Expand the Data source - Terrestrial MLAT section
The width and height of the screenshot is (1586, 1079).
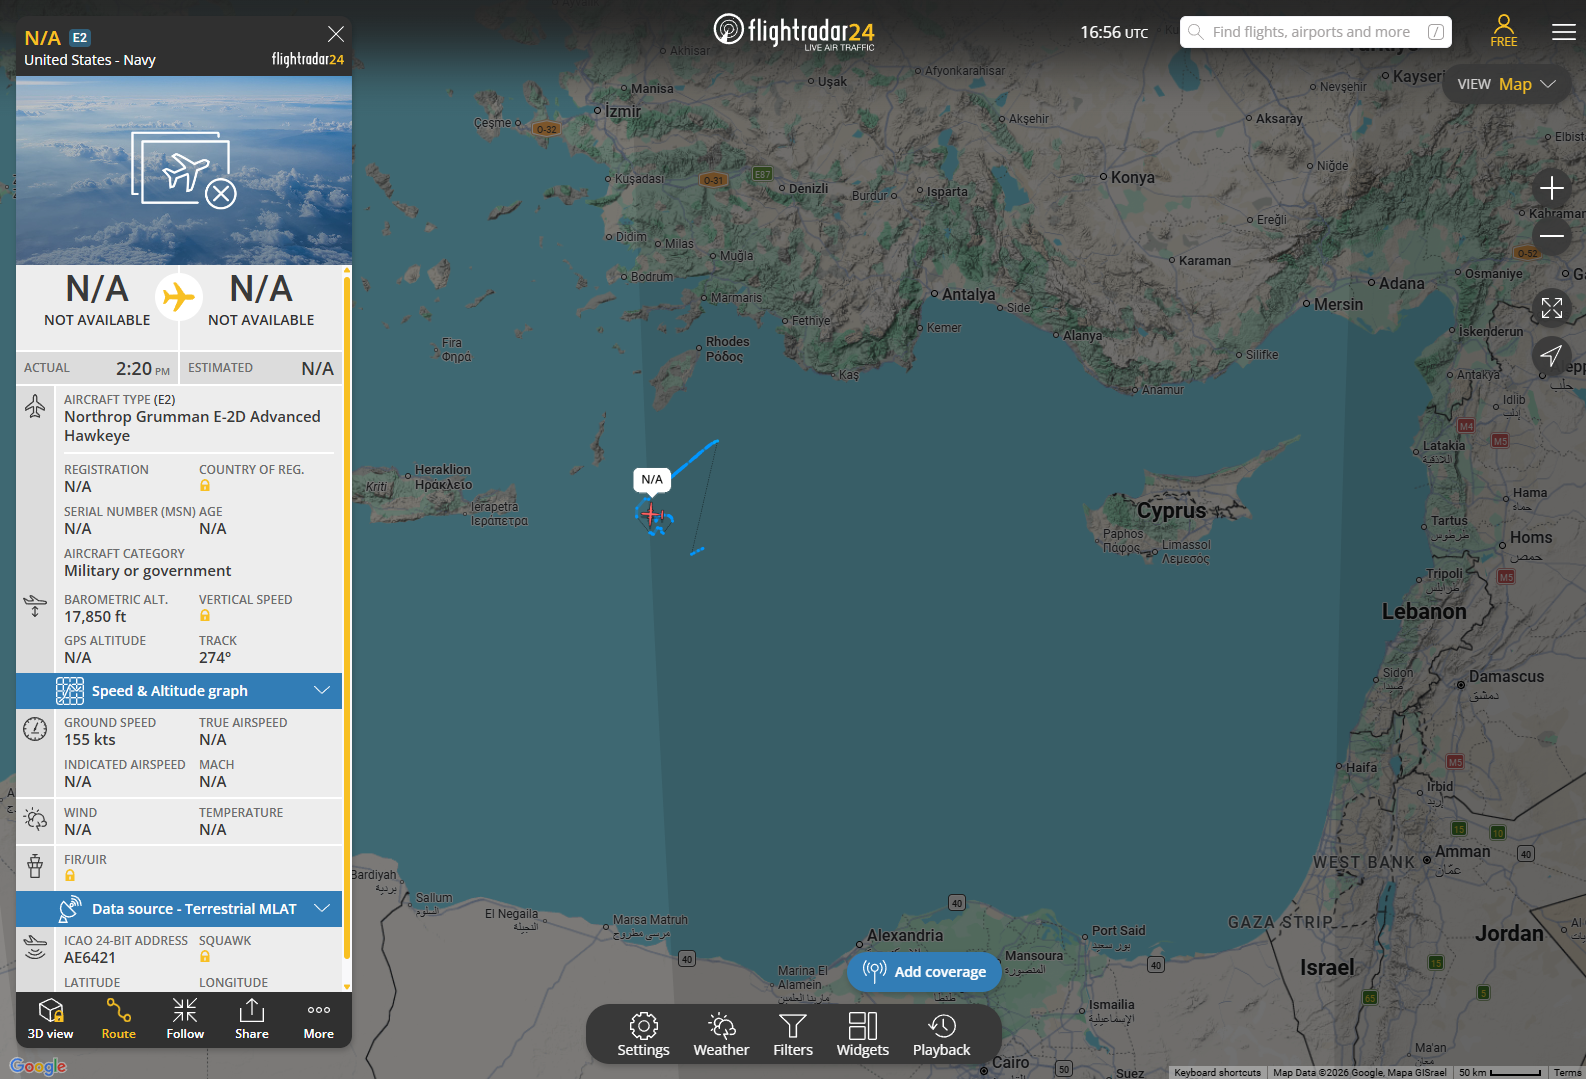(179, 909)
